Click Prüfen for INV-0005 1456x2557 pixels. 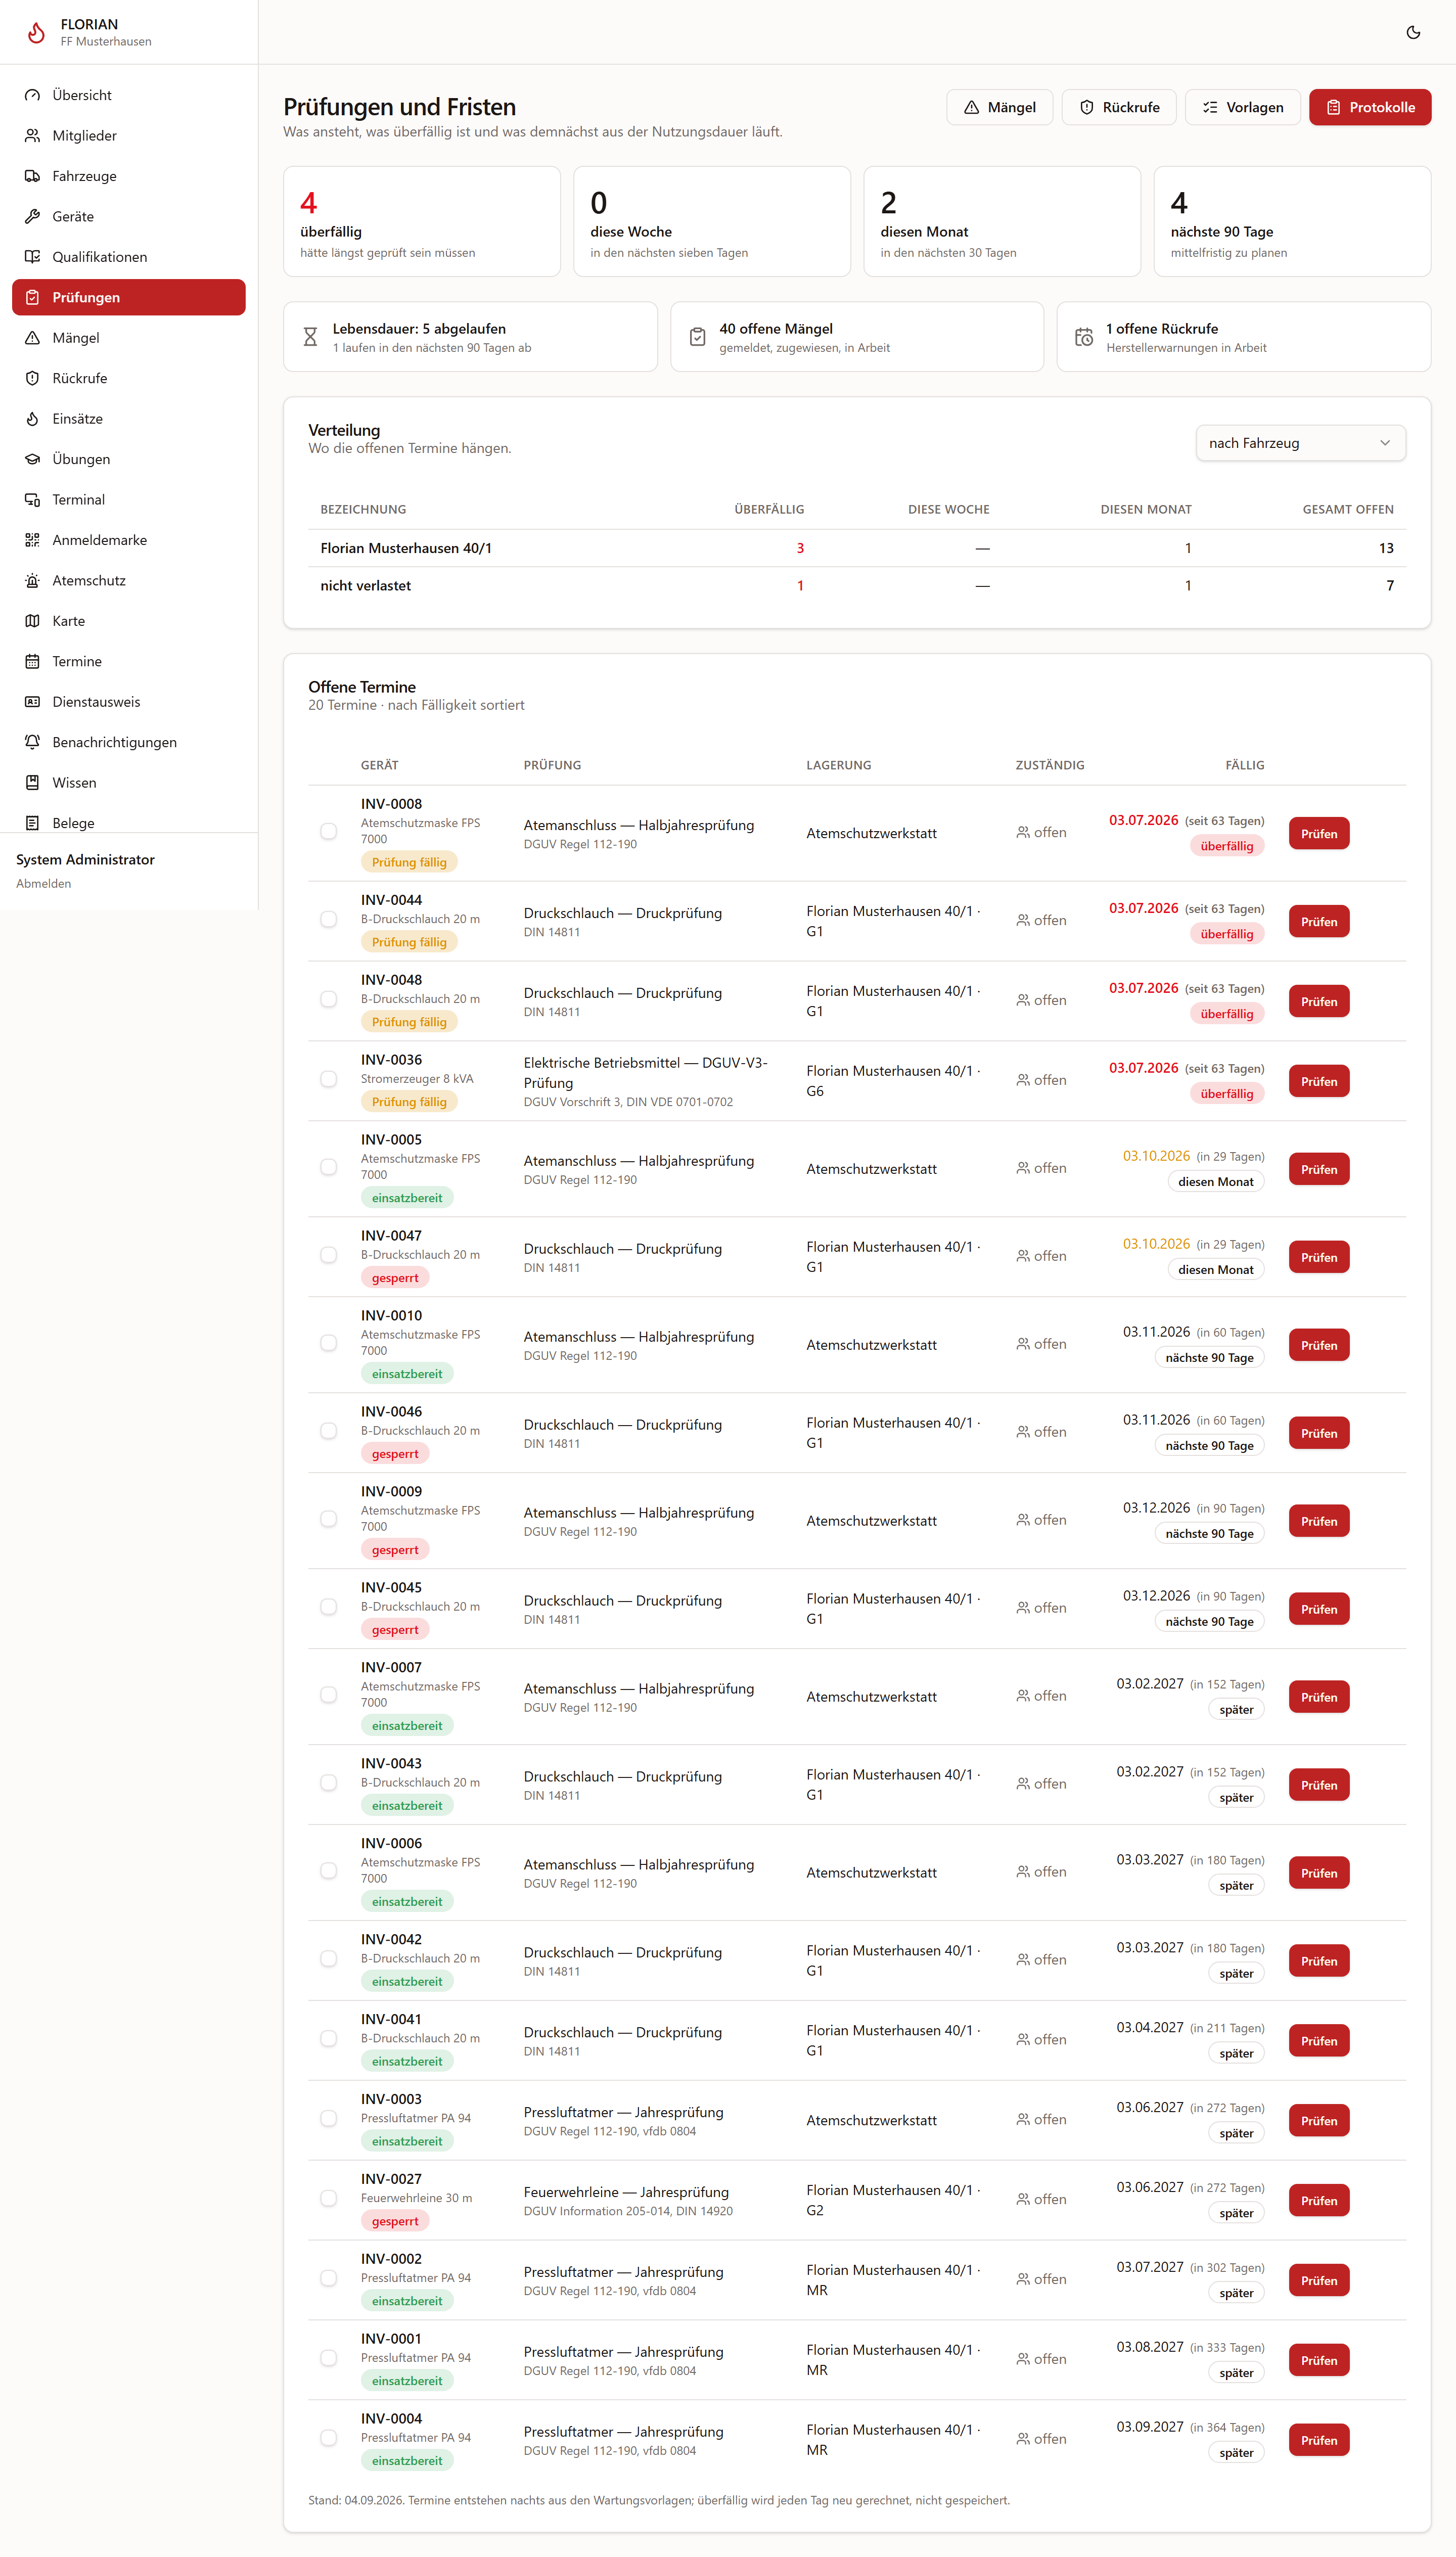[x=1318, y=1170]
